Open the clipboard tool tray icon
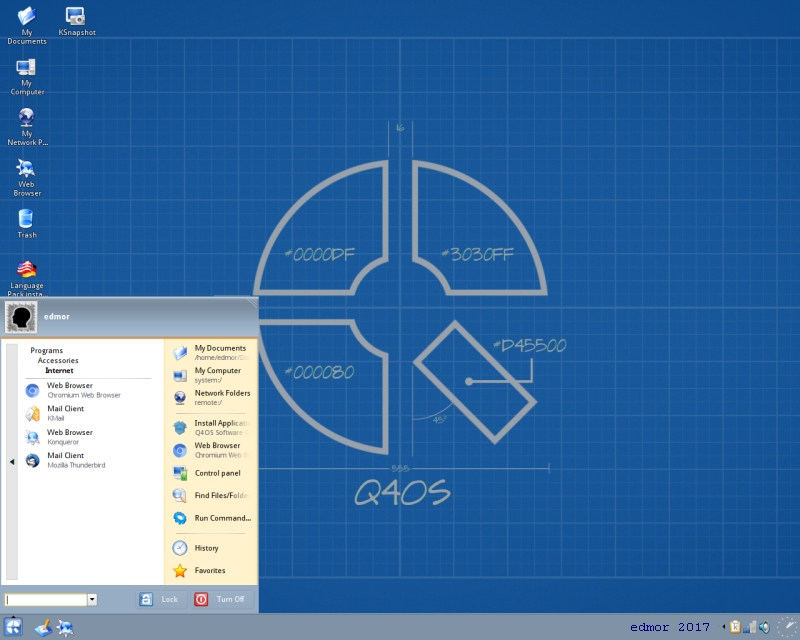 tap(735, 627)
